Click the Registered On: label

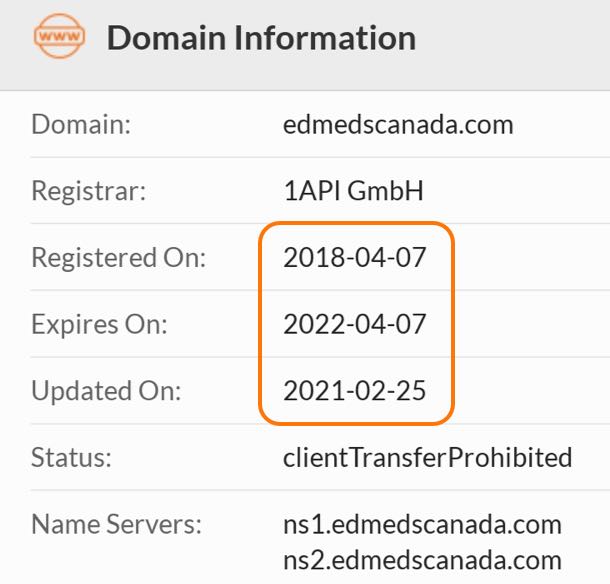[x=119, y=258]
